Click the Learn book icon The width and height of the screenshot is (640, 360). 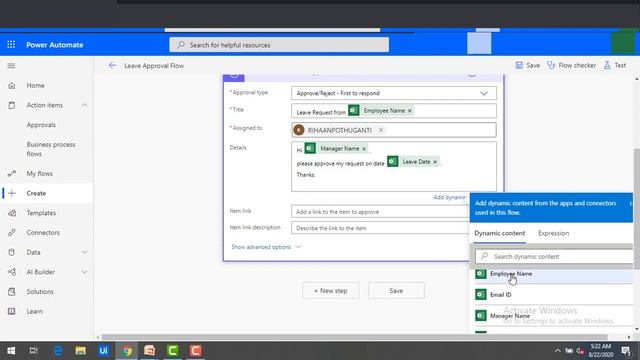point(12,311)
